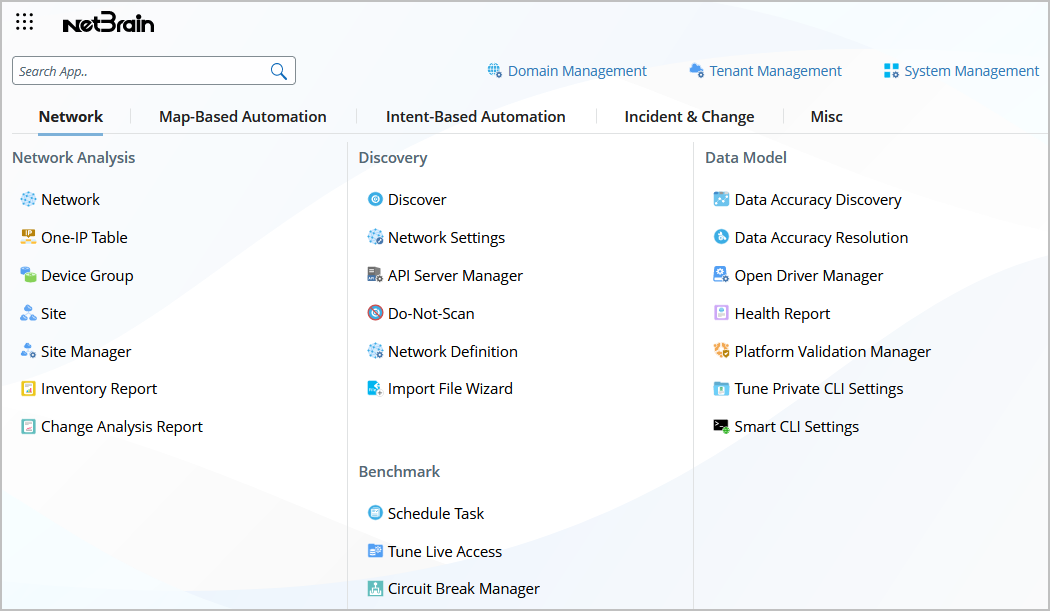Open the Inventory Report link
Screen dimensions: 1050x611
[x=99, y=389]
